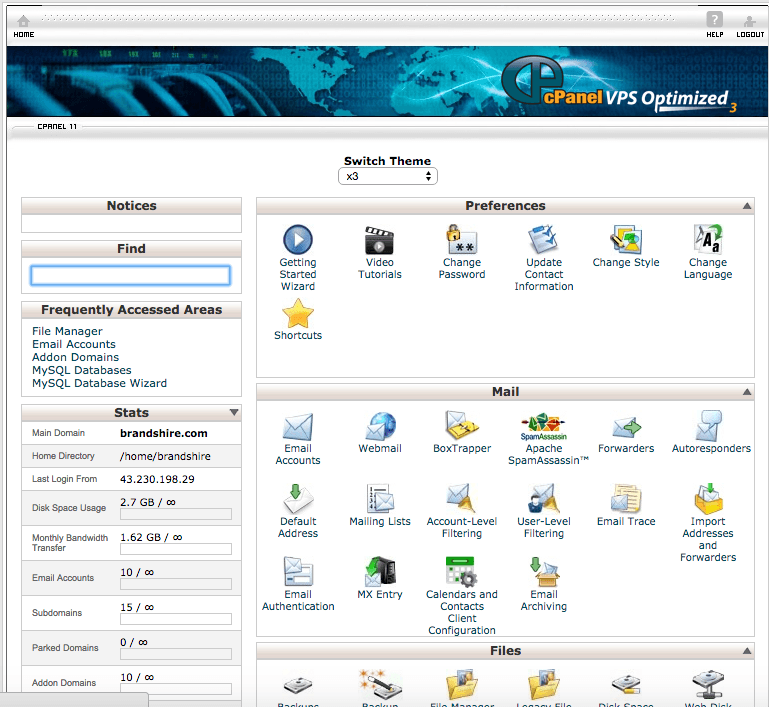Open Email Accounts icon in Mail
769x707 pixels.
tap(298, 426)
